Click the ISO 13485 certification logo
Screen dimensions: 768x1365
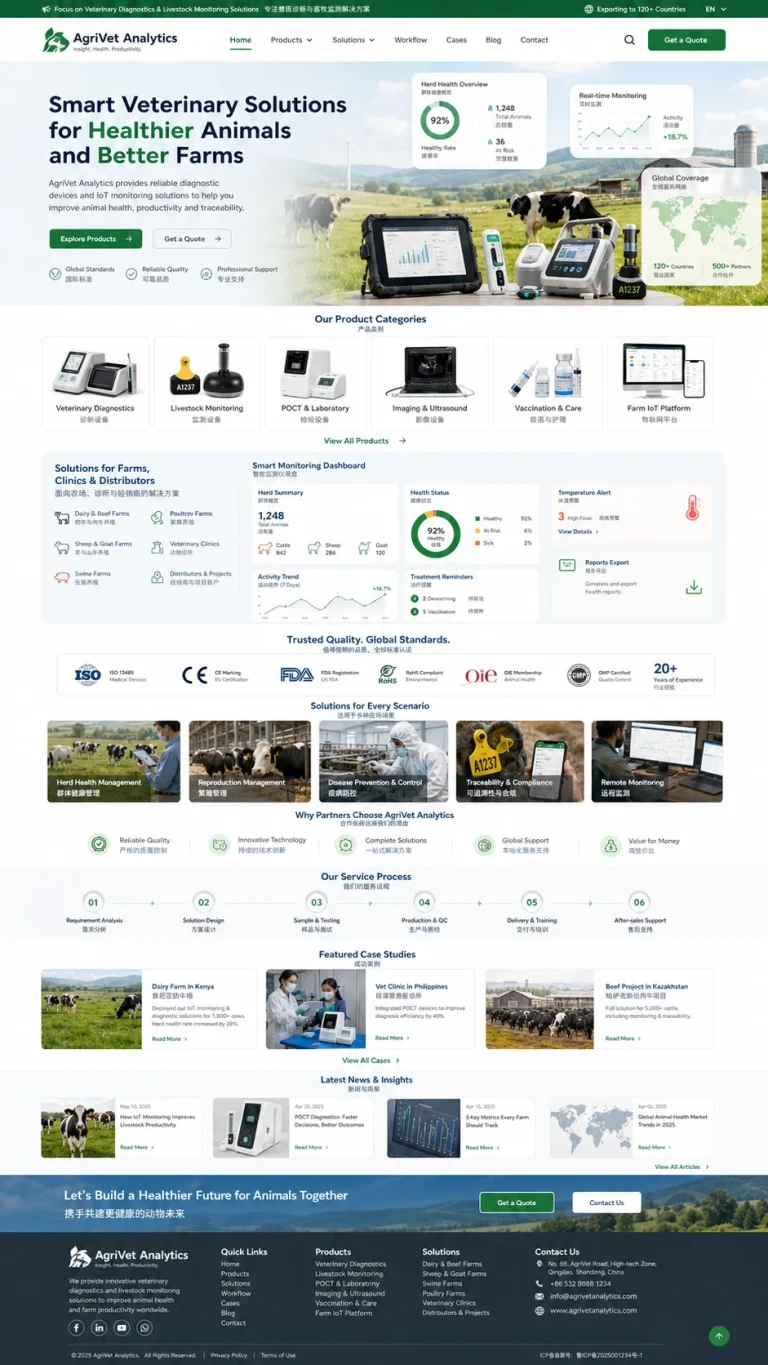tap(88, 675)
